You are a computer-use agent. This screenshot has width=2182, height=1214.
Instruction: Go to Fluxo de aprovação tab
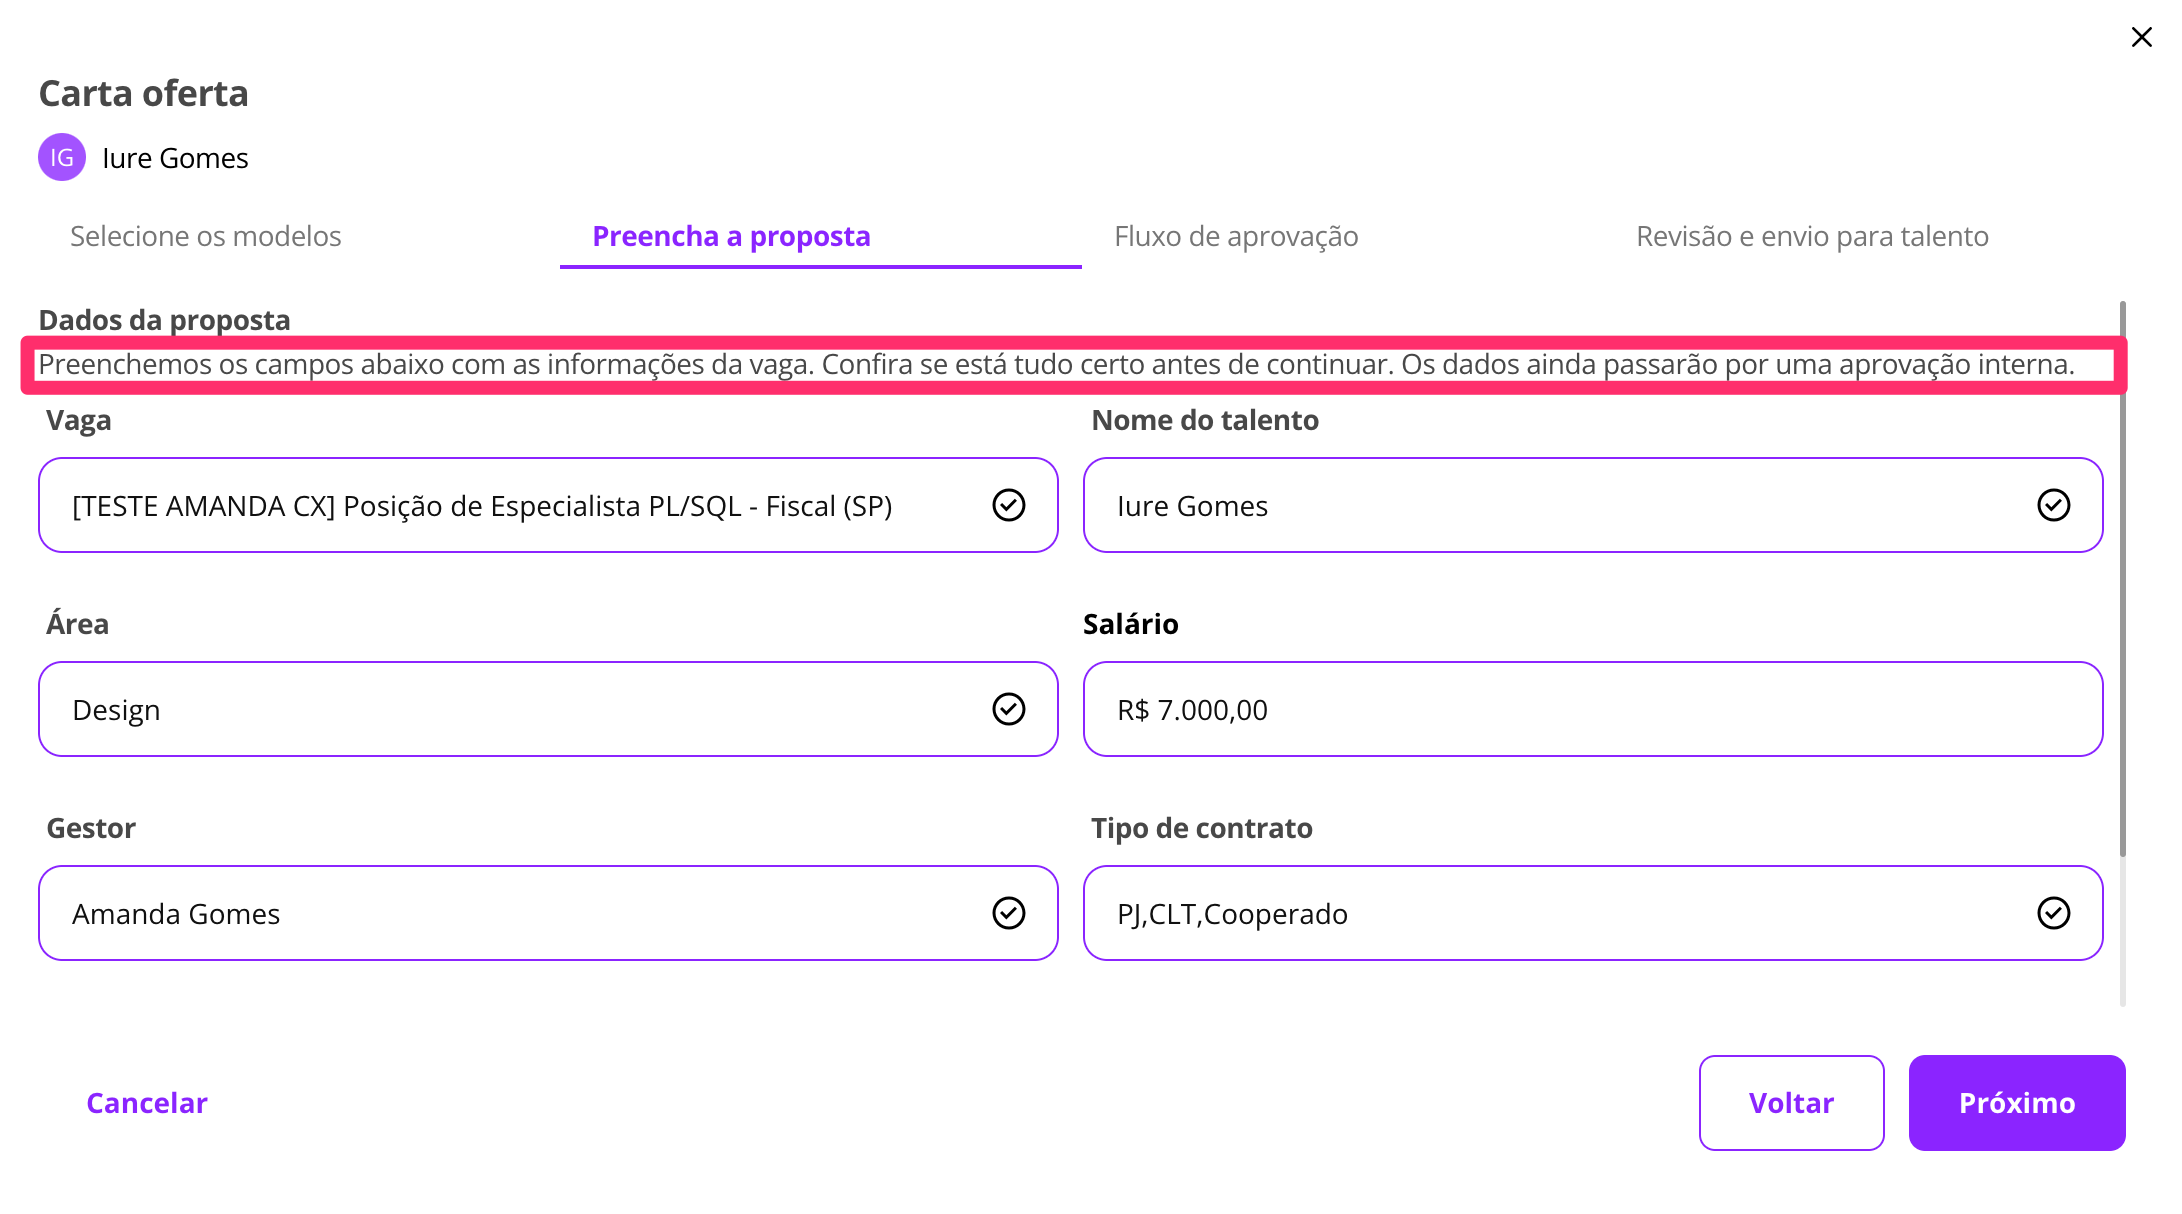tap(1236, 237)
